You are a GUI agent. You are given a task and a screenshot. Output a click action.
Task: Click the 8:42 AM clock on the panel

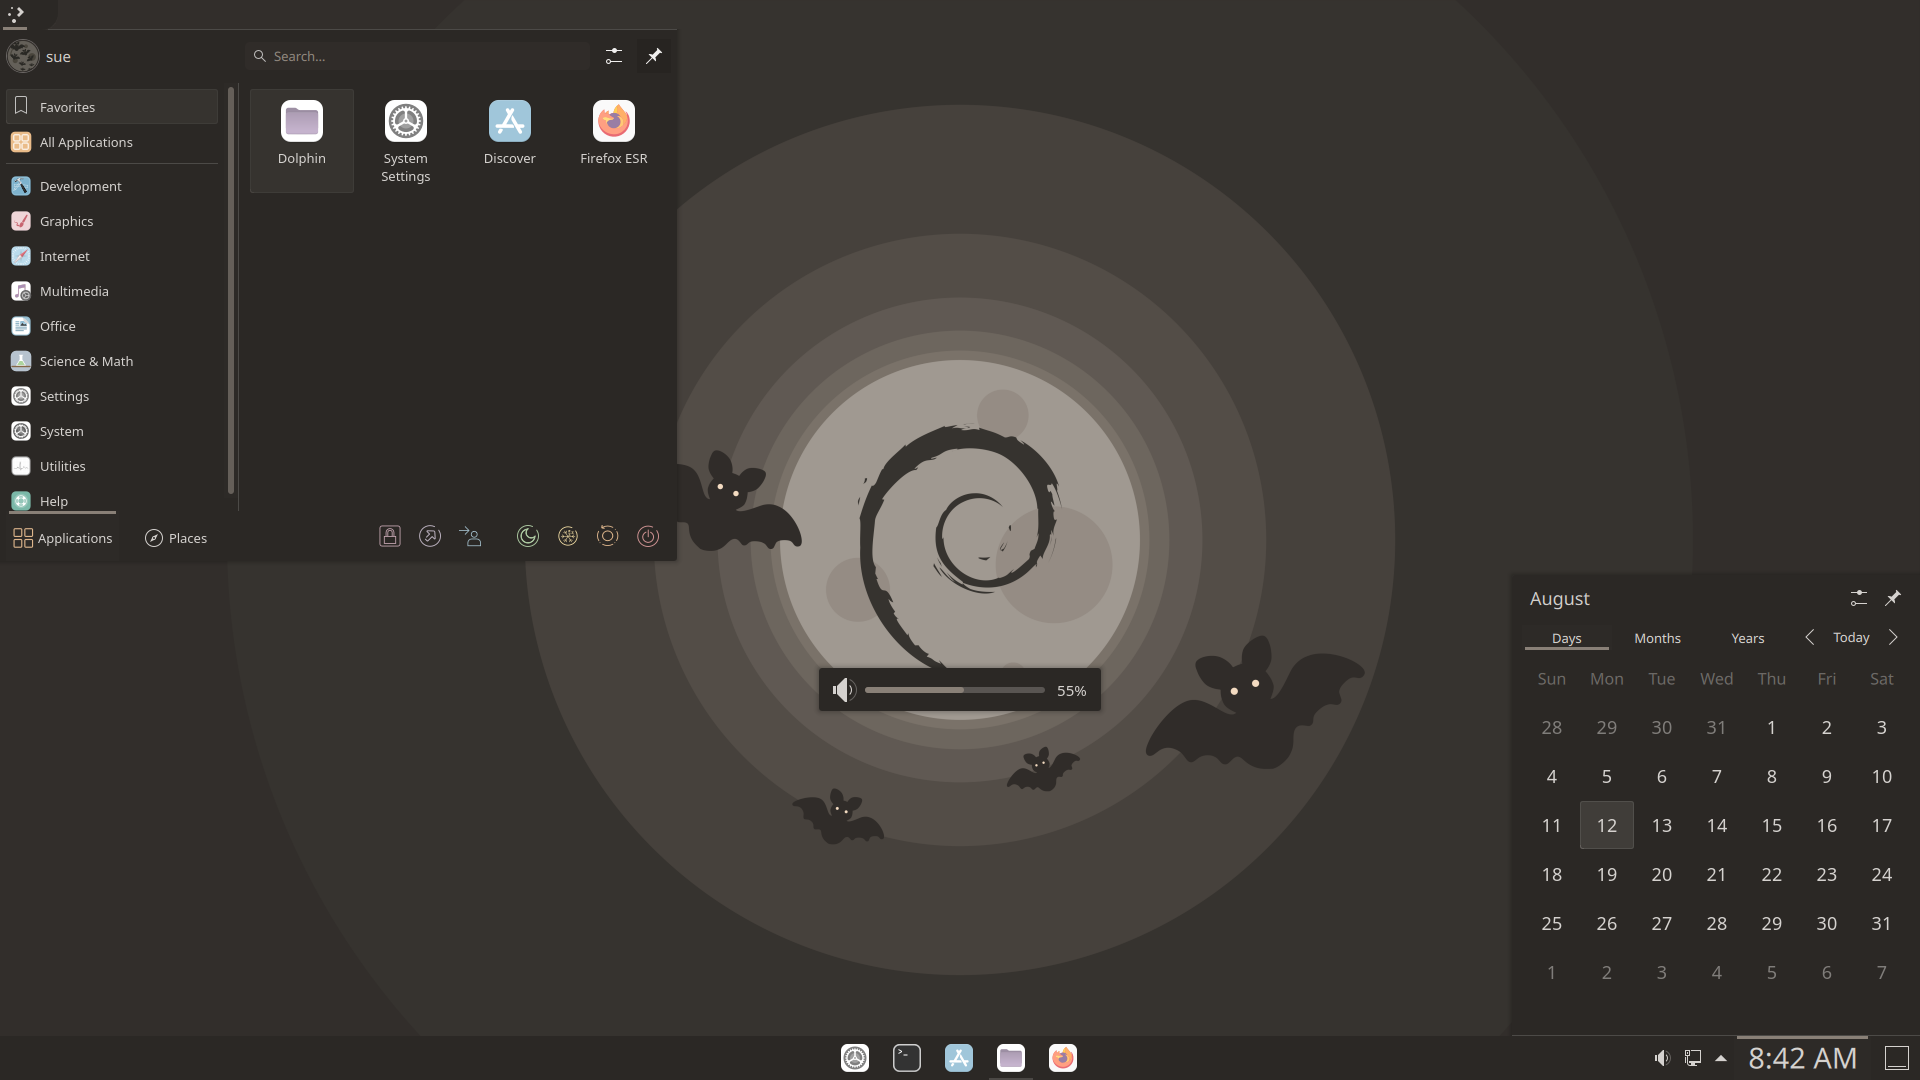1802,1058
